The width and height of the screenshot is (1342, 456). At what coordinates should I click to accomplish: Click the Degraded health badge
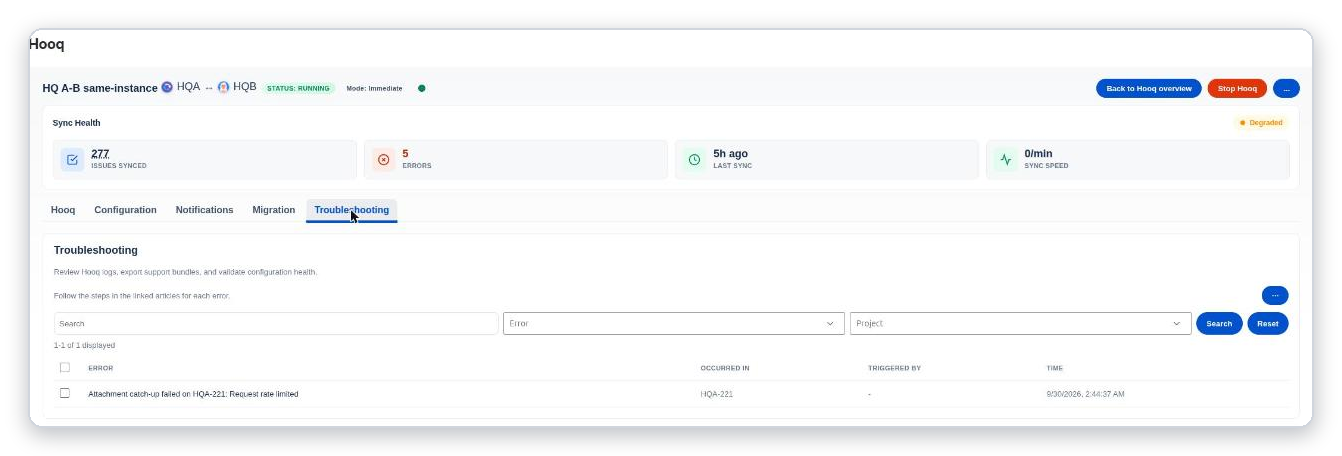coord(1261,123)
